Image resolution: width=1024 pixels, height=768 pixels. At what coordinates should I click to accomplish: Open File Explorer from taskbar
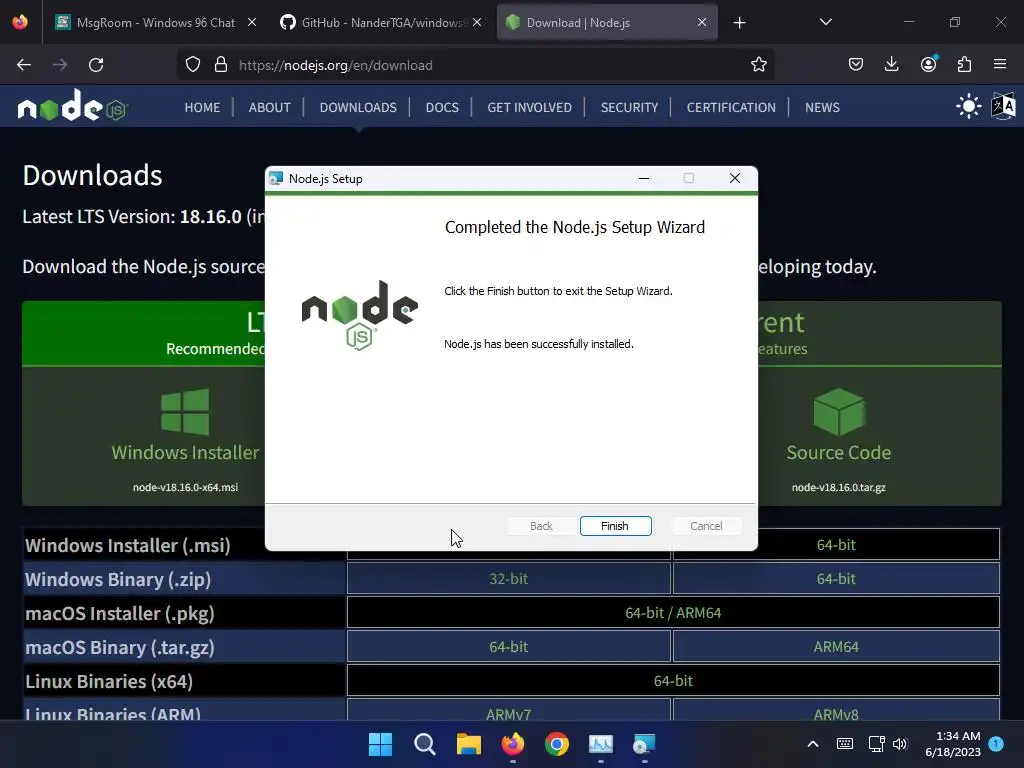tap(468, 744)
